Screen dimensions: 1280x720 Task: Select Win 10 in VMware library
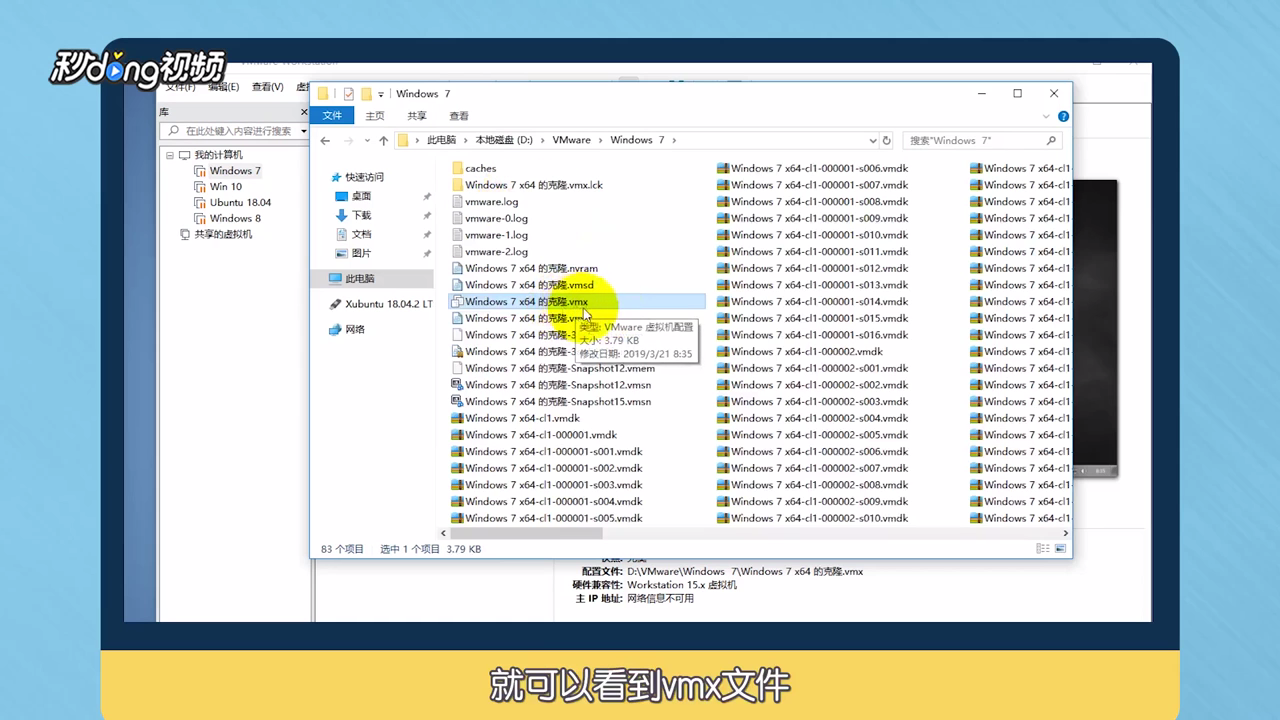point(226,187)
